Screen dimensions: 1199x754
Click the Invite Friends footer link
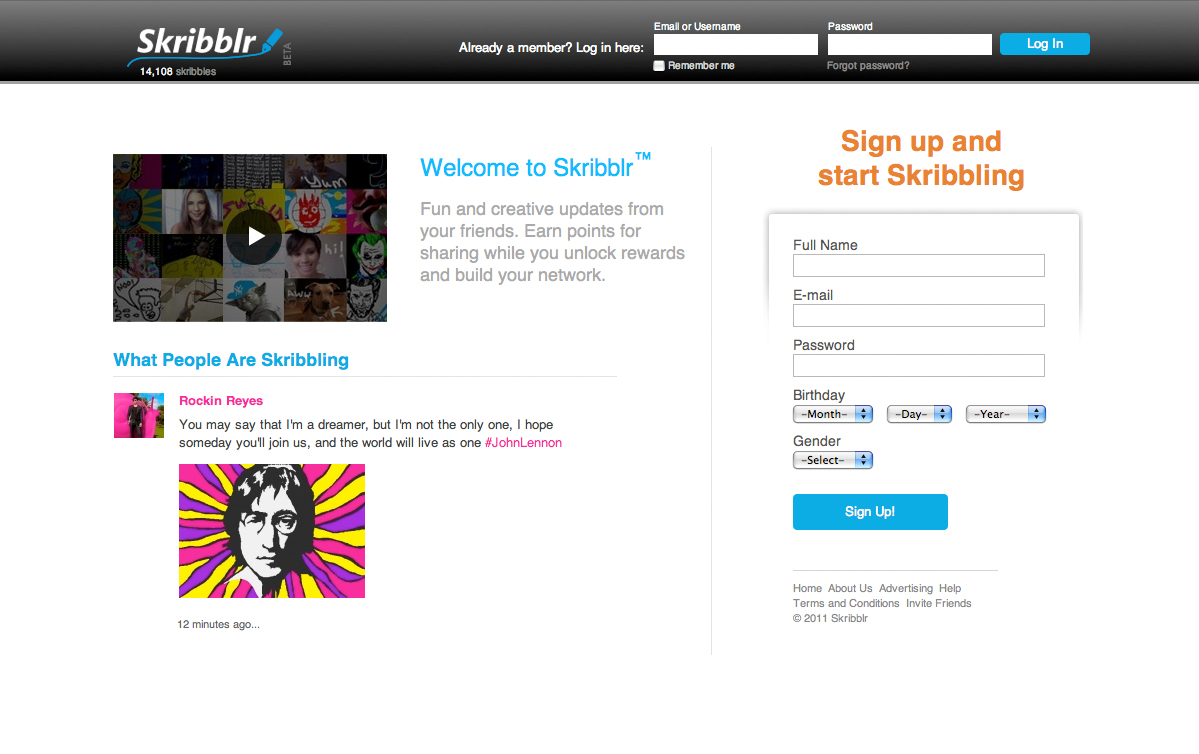pyautogui.click(x=938, y=603)
